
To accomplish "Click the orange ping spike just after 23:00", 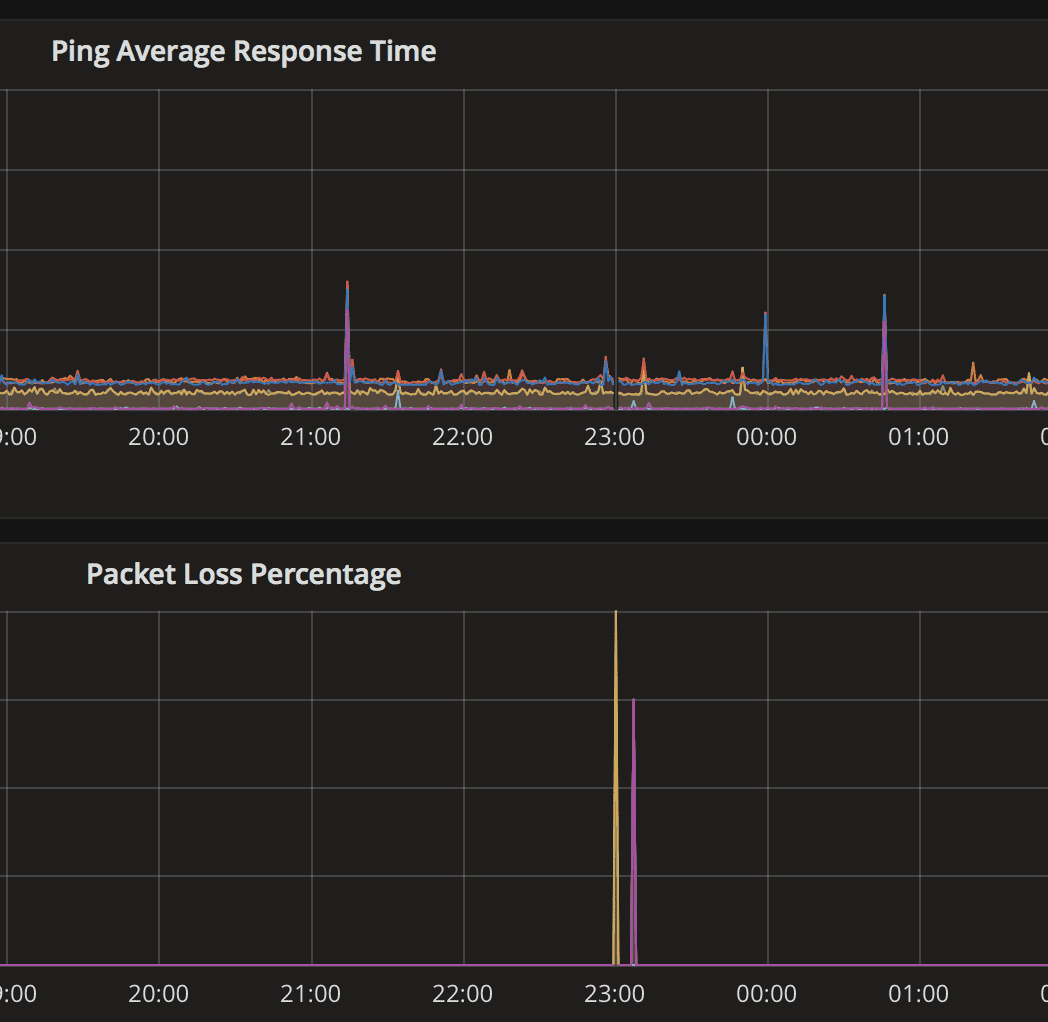I will pos(643,360).
